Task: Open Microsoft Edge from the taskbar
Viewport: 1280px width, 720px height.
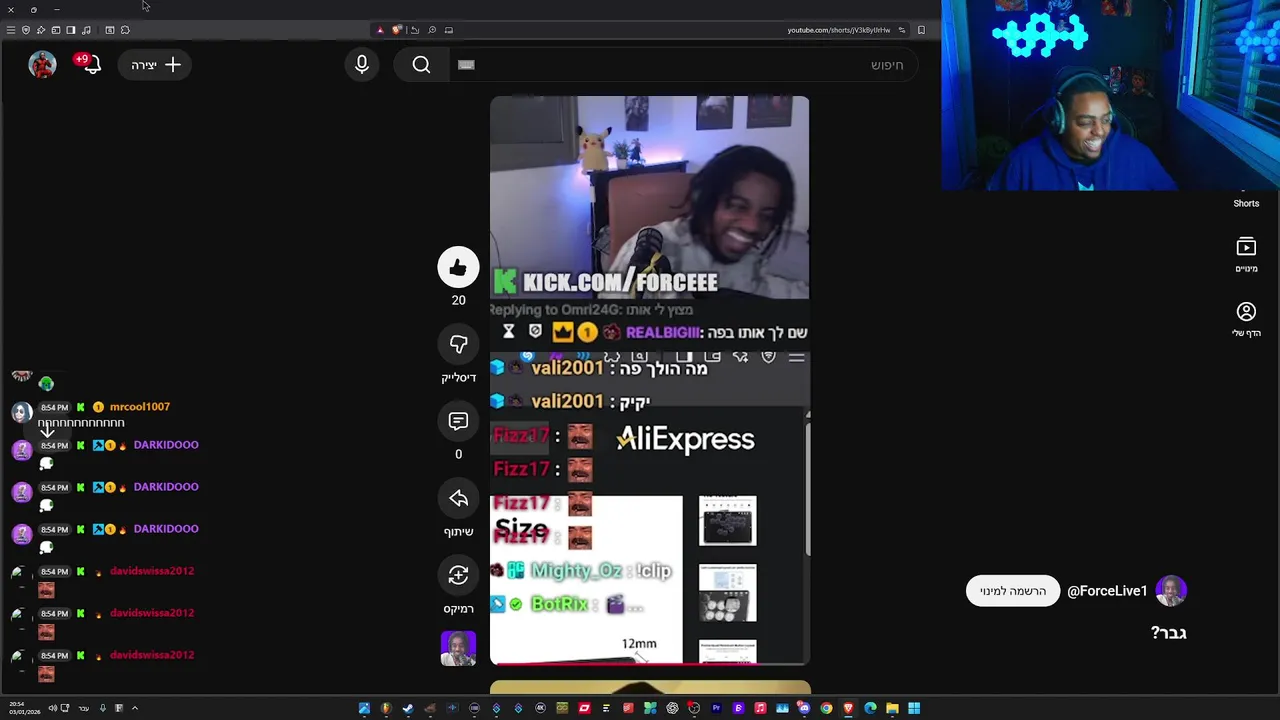Action: (870, 708)
